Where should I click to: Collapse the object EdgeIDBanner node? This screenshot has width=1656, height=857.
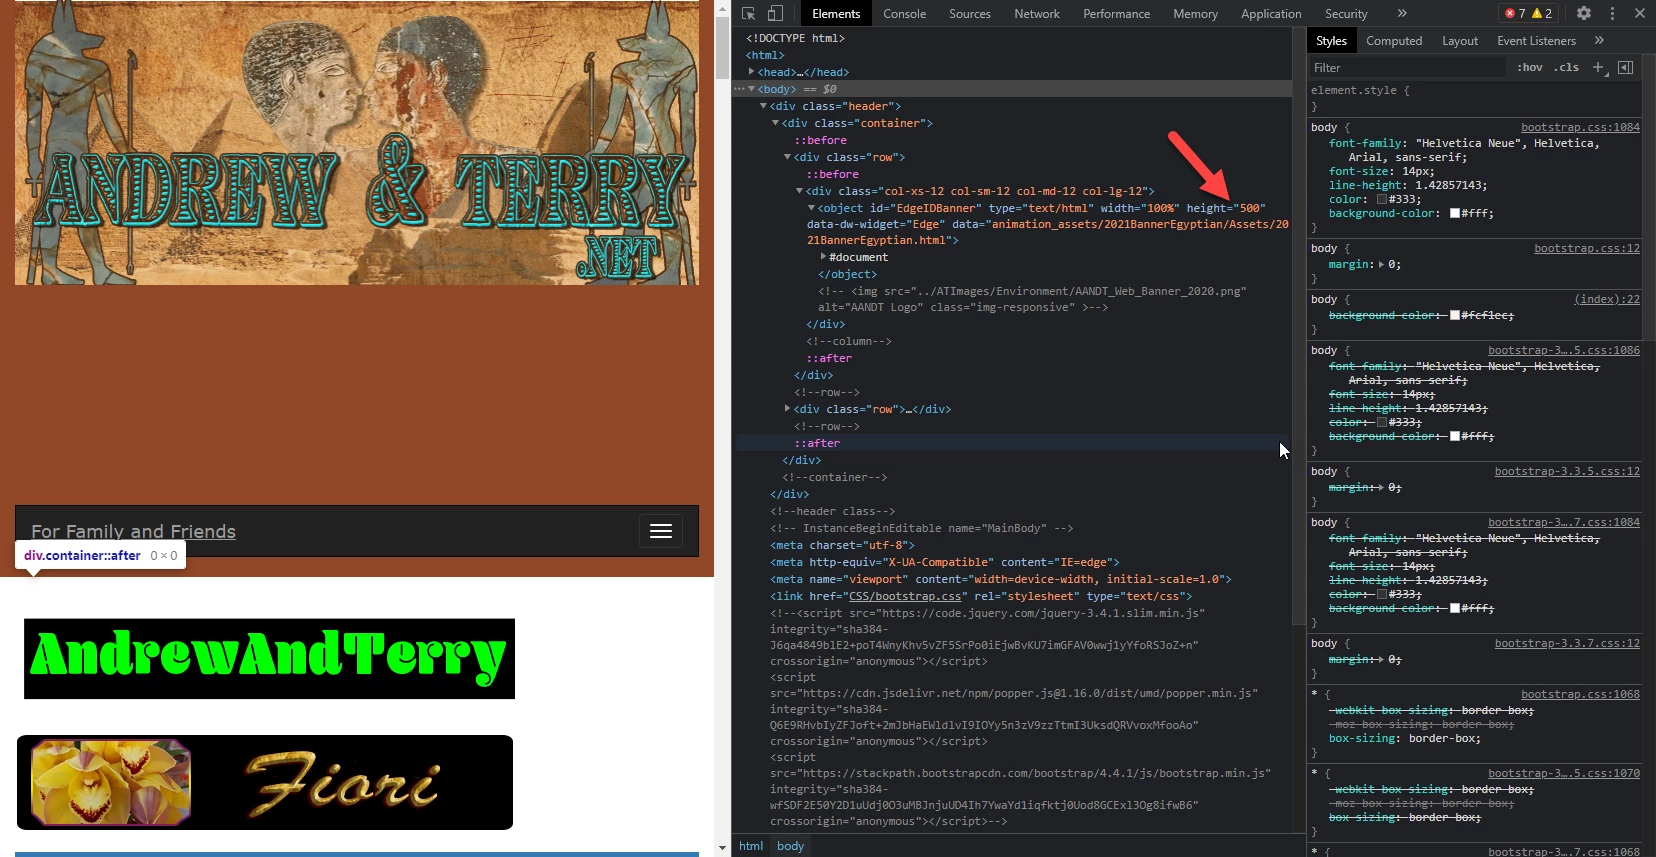click(811, 208)
